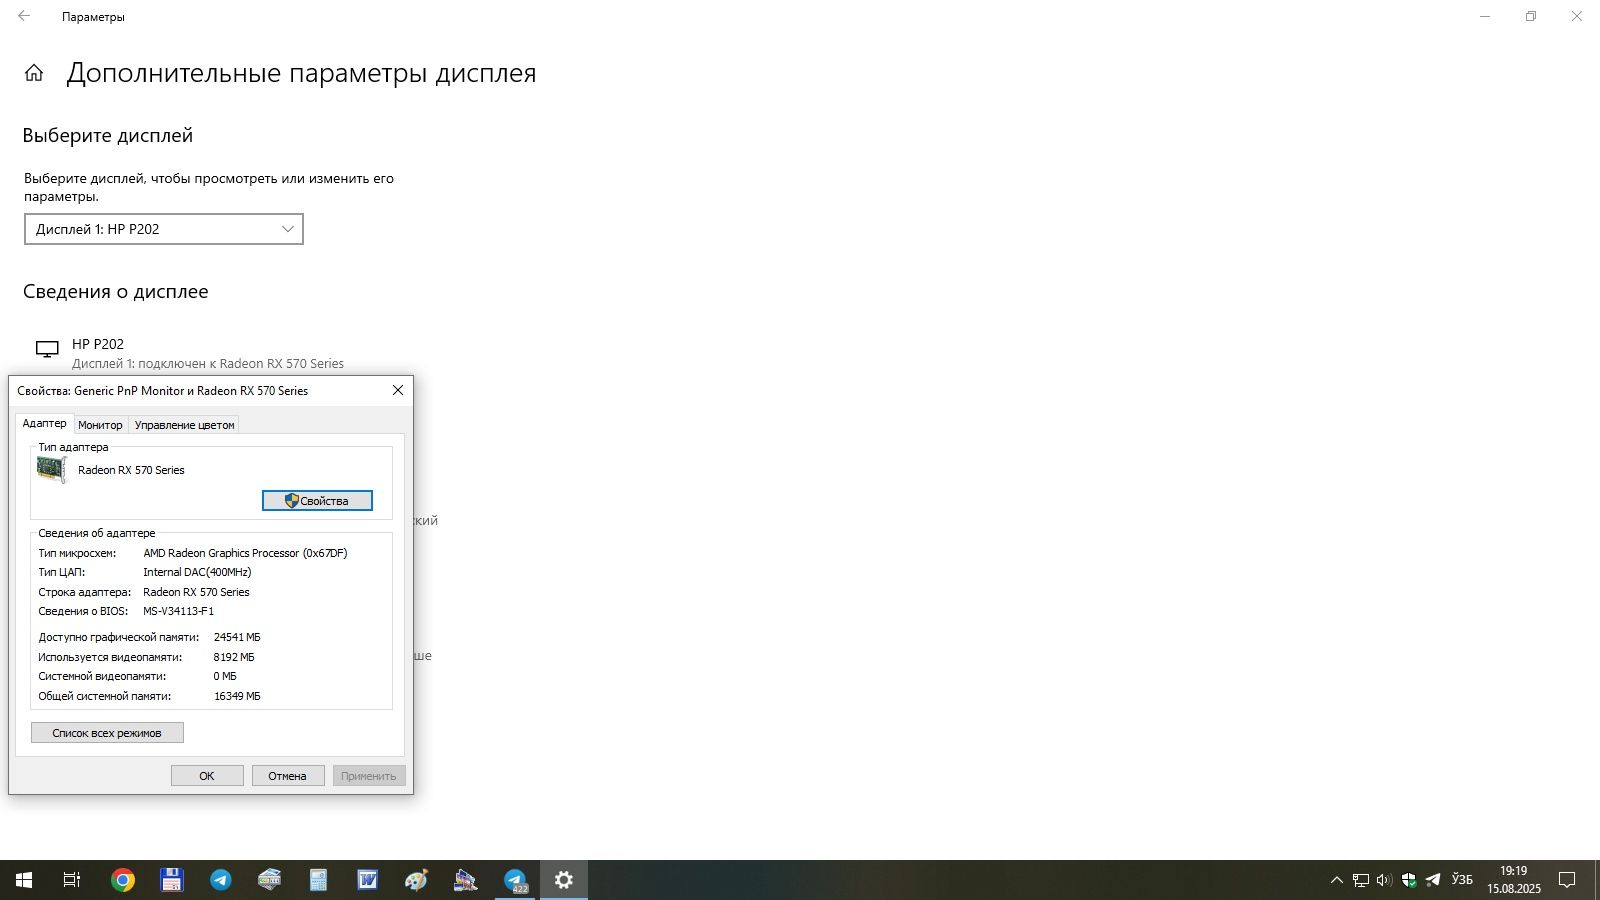Click the Telegram tray icon
Screen dimensions: 1600x900
pos(1433,880)
